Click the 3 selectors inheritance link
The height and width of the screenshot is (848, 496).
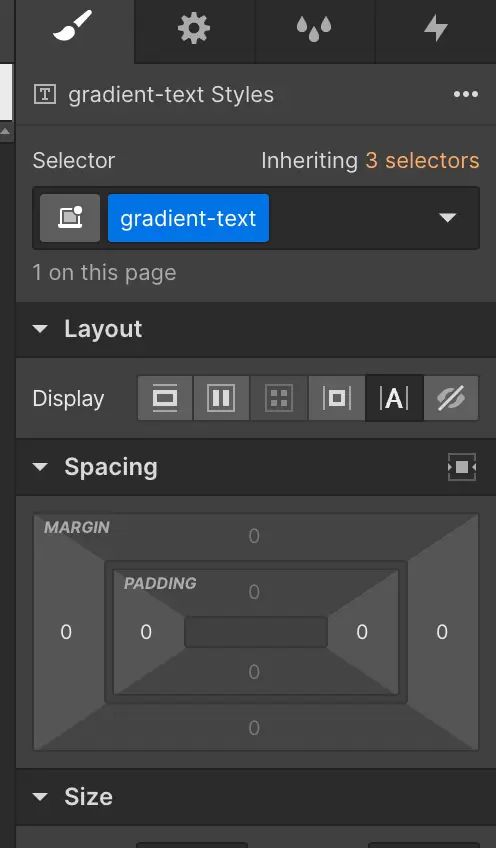(422, 161)
